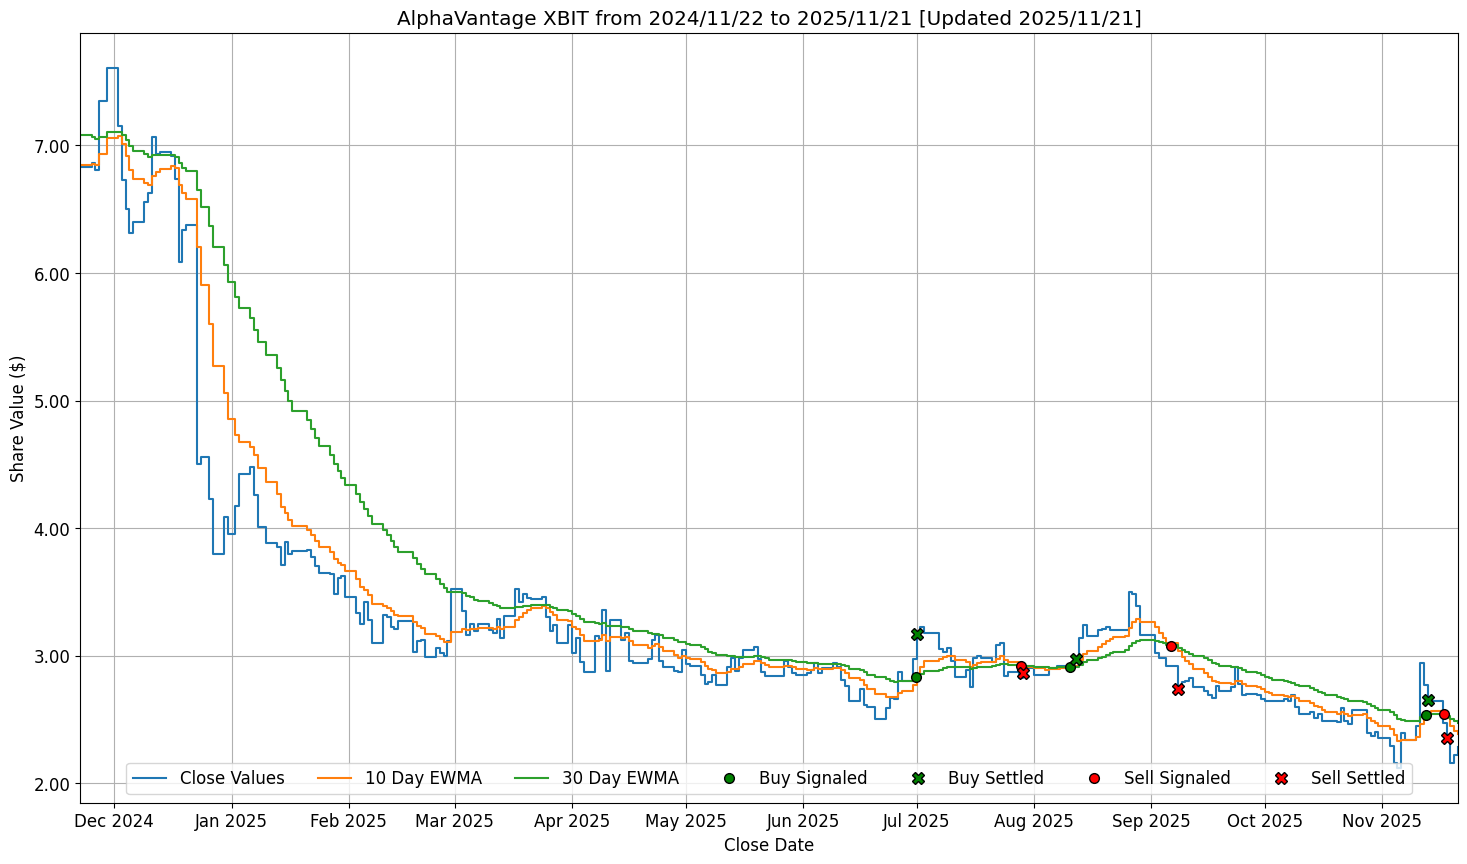Click the chart title AlphaVantage XBIT
The image size is (1467, 864).
tap(768, 18)
